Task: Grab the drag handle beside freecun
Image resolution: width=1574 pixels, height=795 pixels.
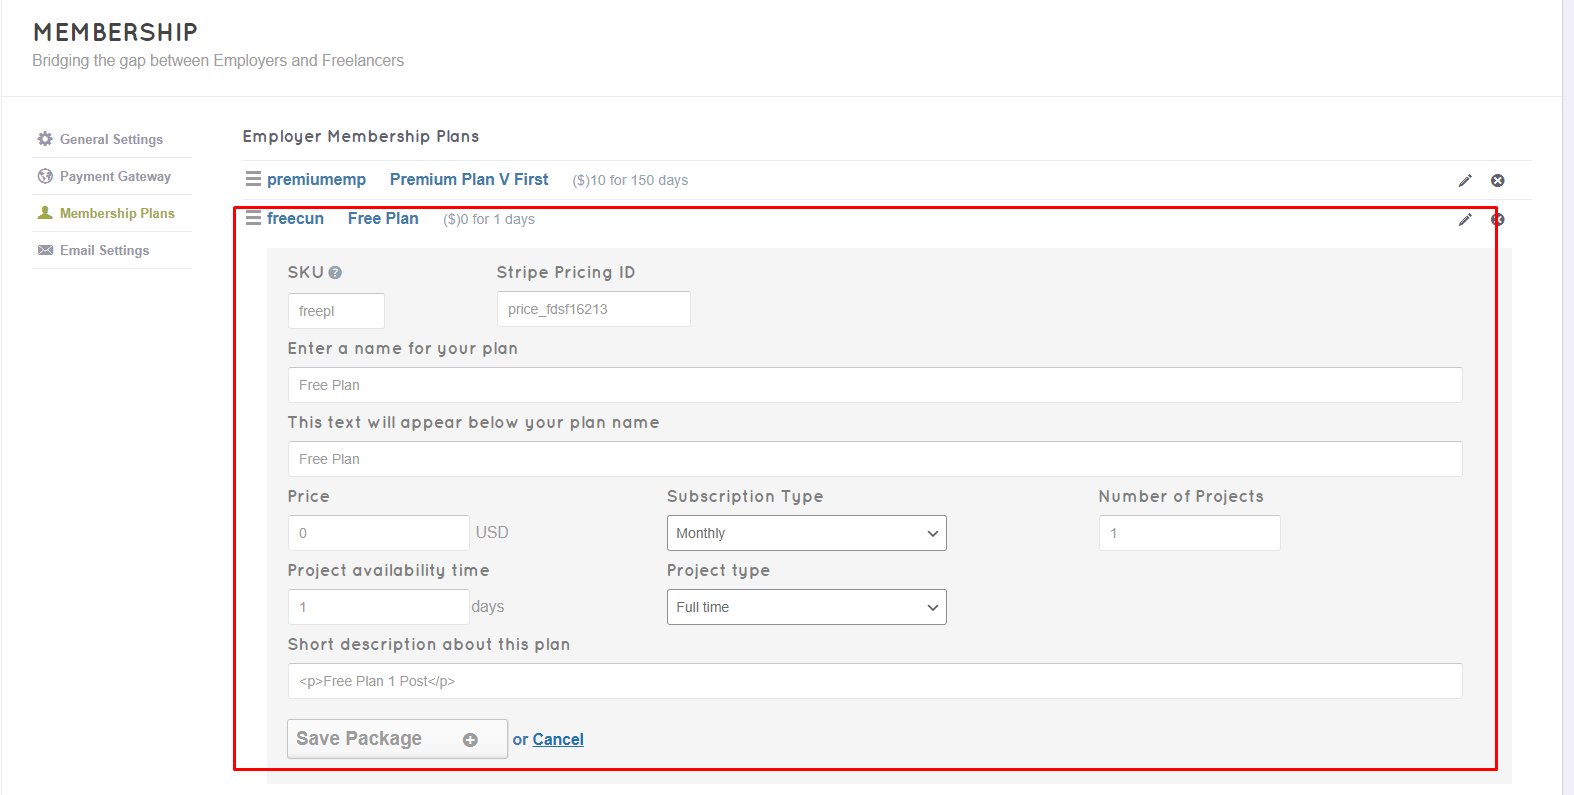Action: click(253, 218)
